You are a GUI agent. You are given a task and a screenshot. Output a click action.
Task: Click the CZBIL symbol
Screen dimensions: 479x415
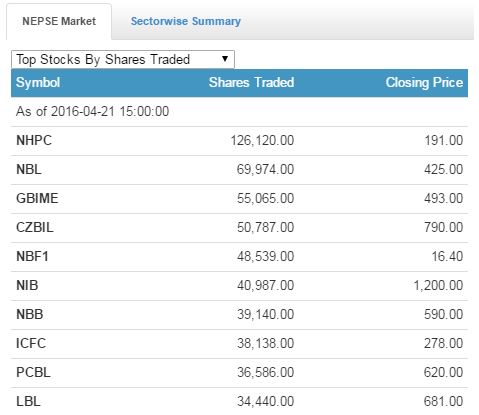tap(35, 227)
